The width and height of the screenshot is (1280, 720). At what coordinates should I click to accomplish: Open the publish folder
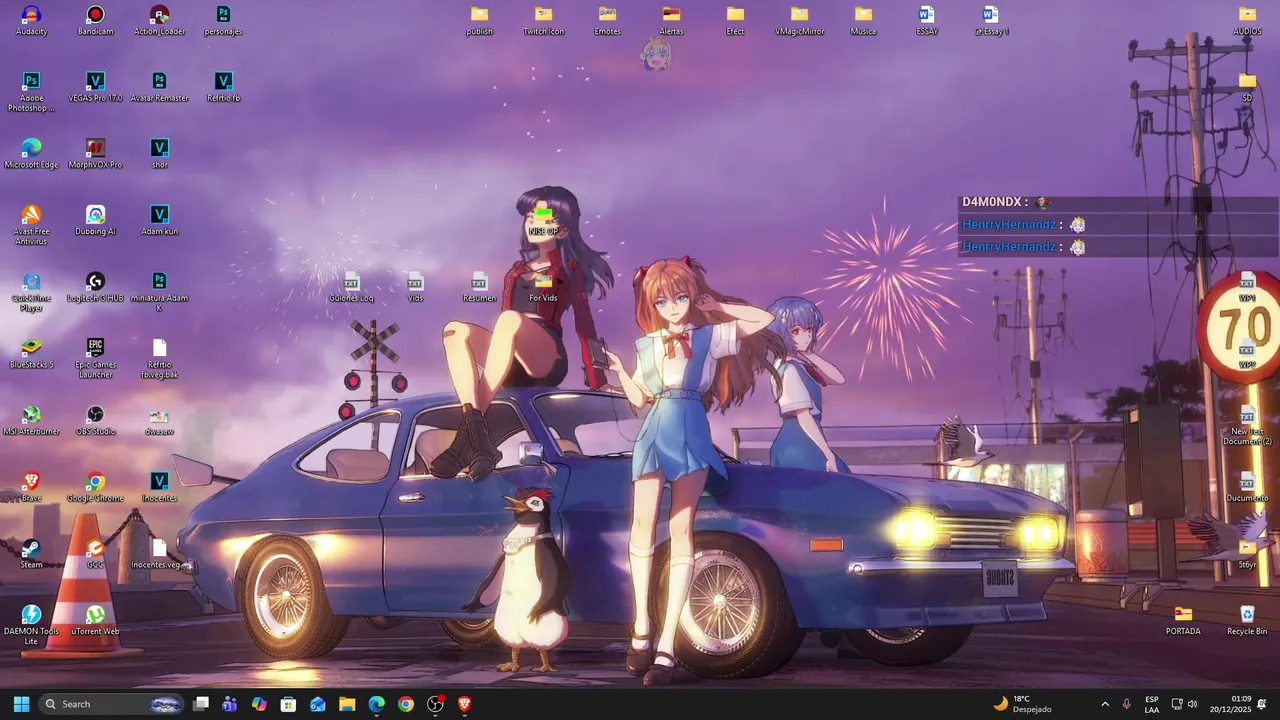pyautogui.click(x=479, y=21)
